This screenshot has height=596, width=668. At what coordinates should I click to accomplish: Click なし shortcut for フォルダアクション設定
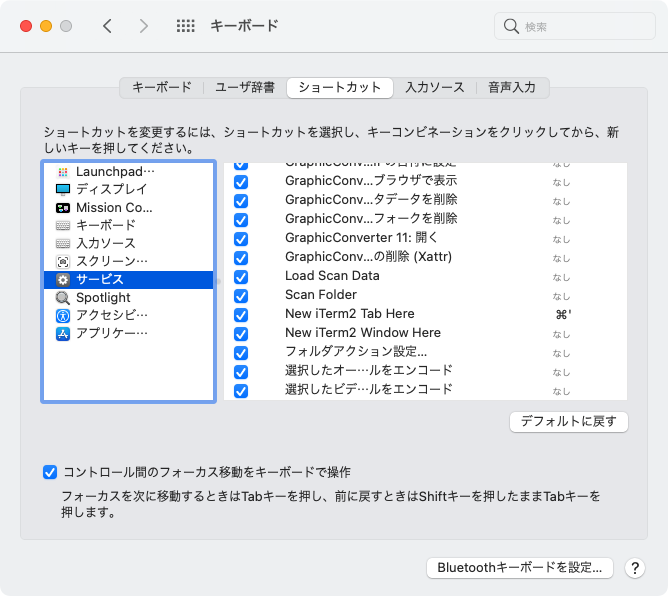tap(561, 354)
